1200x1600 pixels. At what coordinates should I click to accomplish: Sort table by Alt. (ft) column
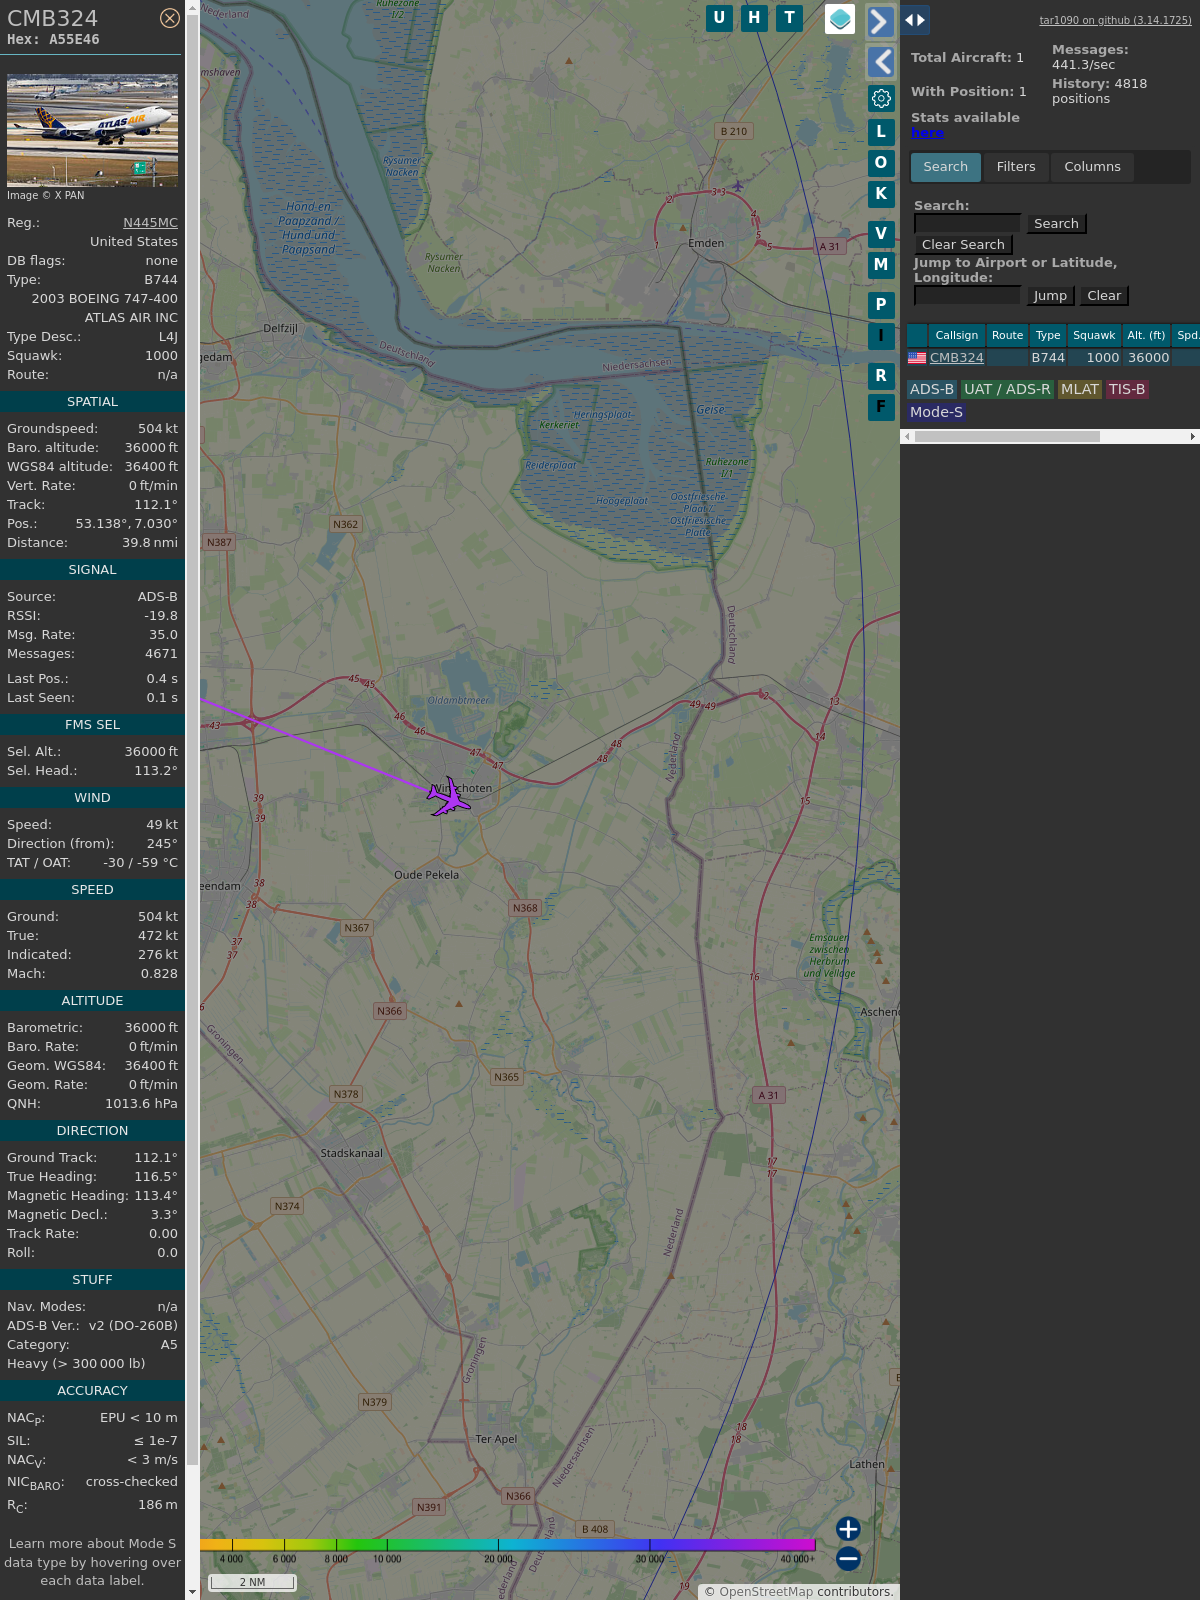pyautogui.click(x=1146, y=336)
